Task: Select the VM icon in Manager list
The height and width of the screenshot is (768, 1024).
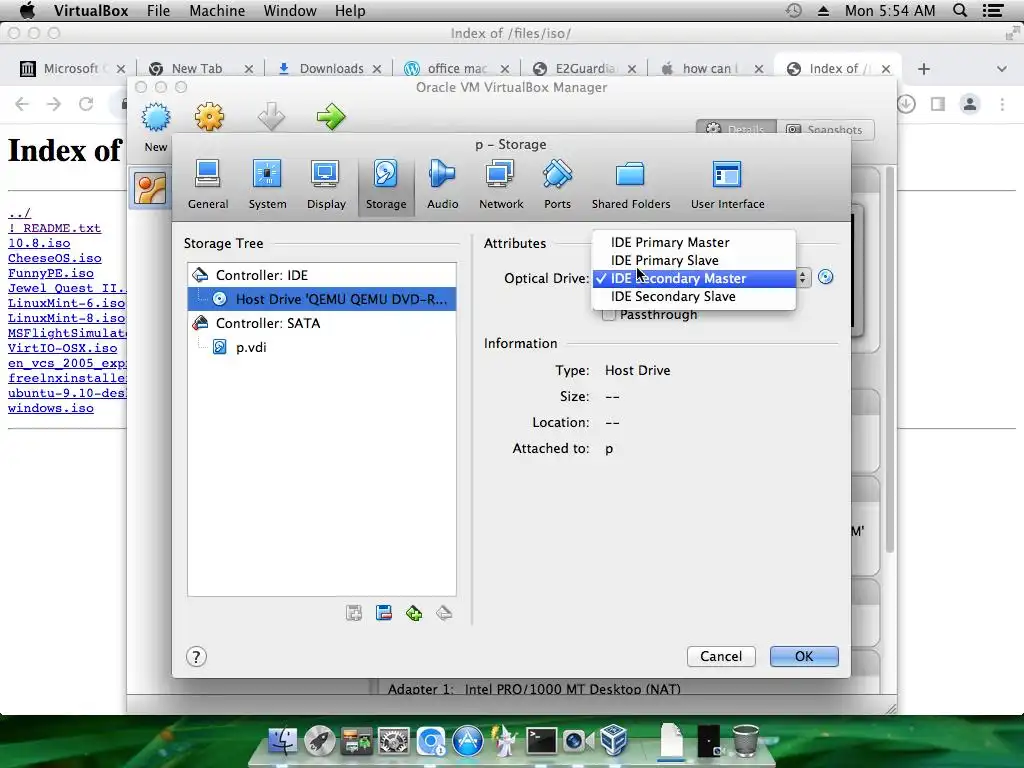Action: point(150,189)
